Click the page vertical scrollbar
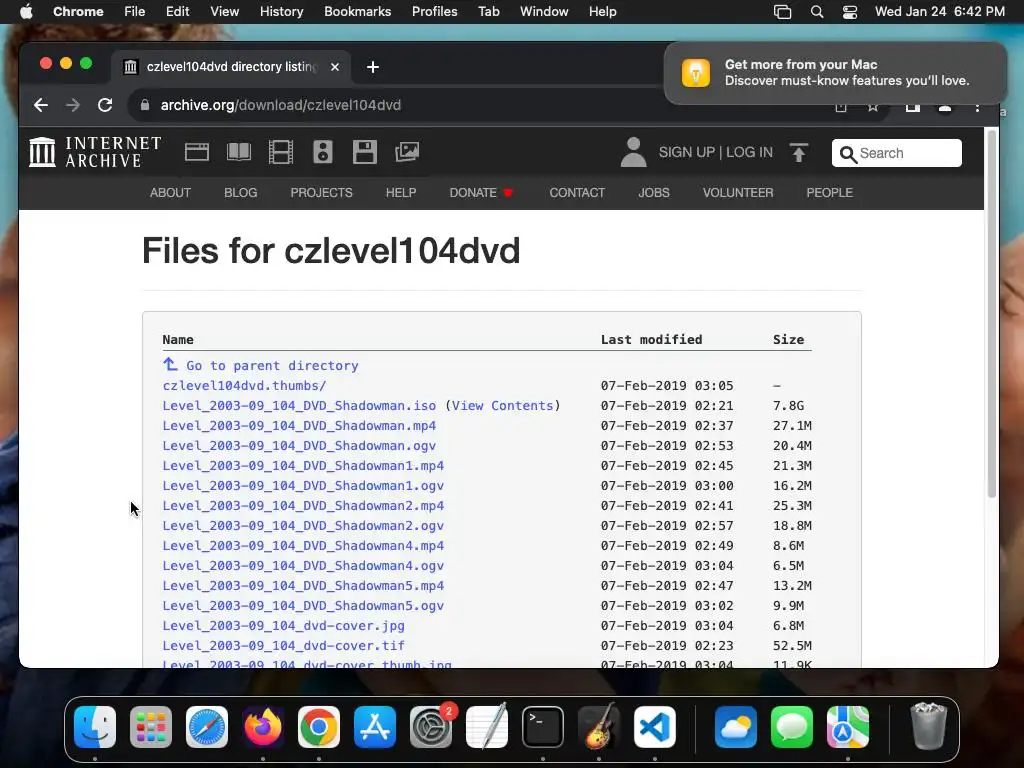1024x768 pixels. [x=991, y=313]
